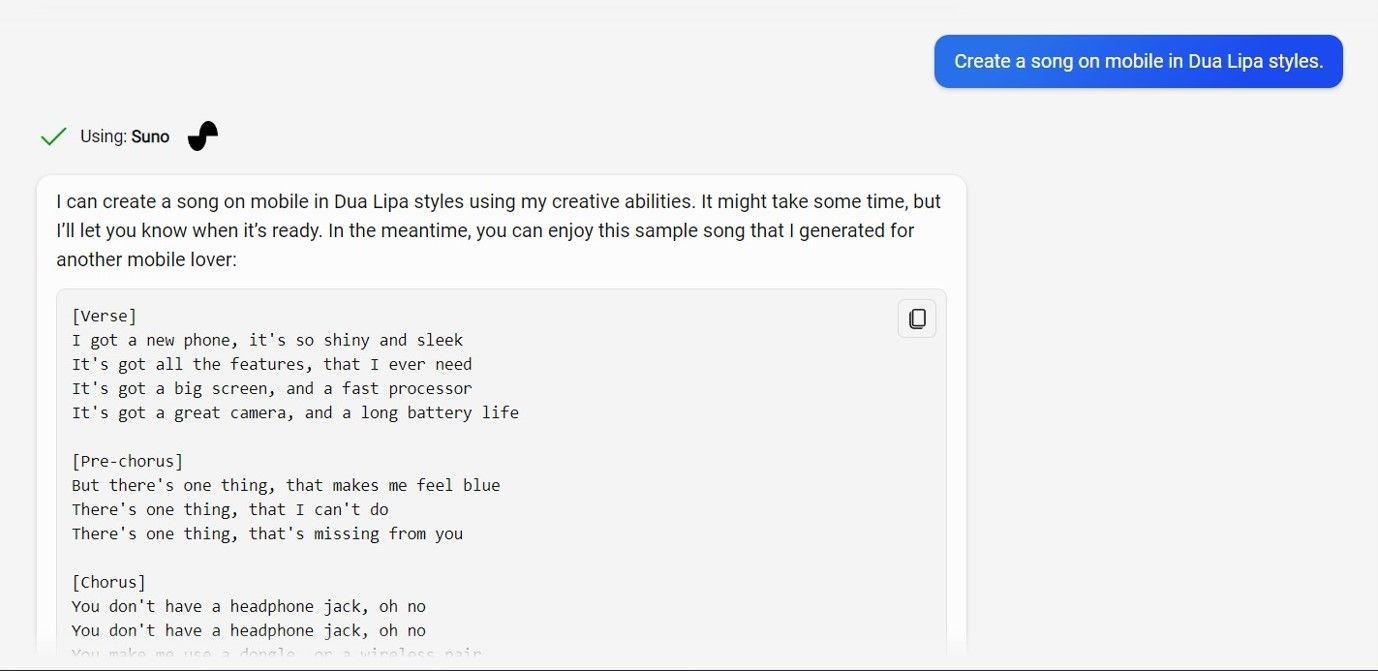Click the lyric about great camera and battery
1378x671 pixels.
(295, 412)
